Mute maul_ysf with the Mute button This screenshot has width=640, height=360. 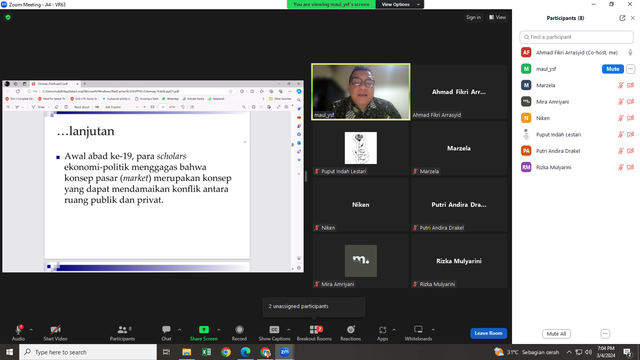[x=612, y=69]
